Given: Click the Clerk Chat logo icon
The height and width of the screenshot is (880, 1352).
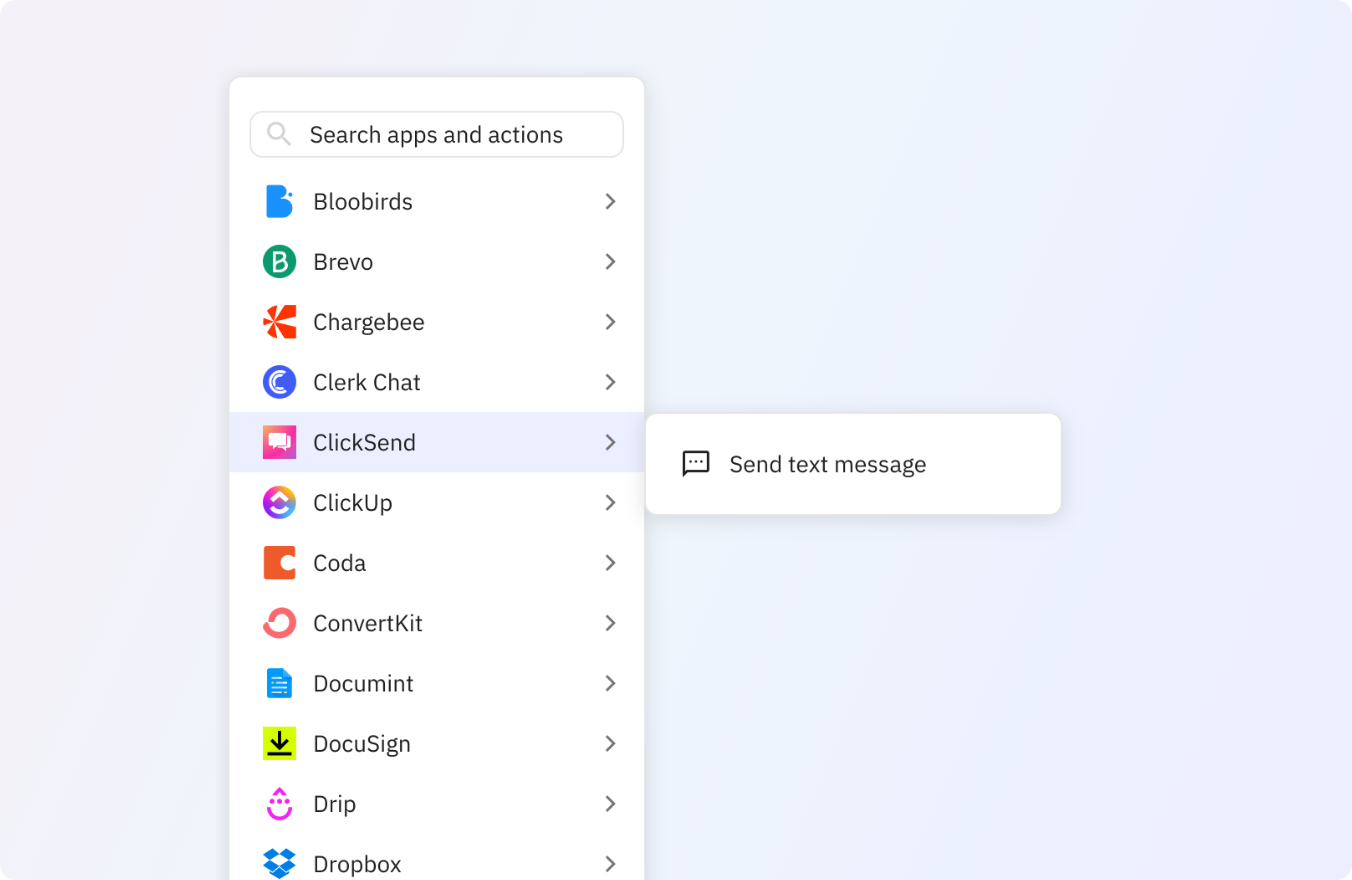Looking at the screenshot, I should click(279, 382).
